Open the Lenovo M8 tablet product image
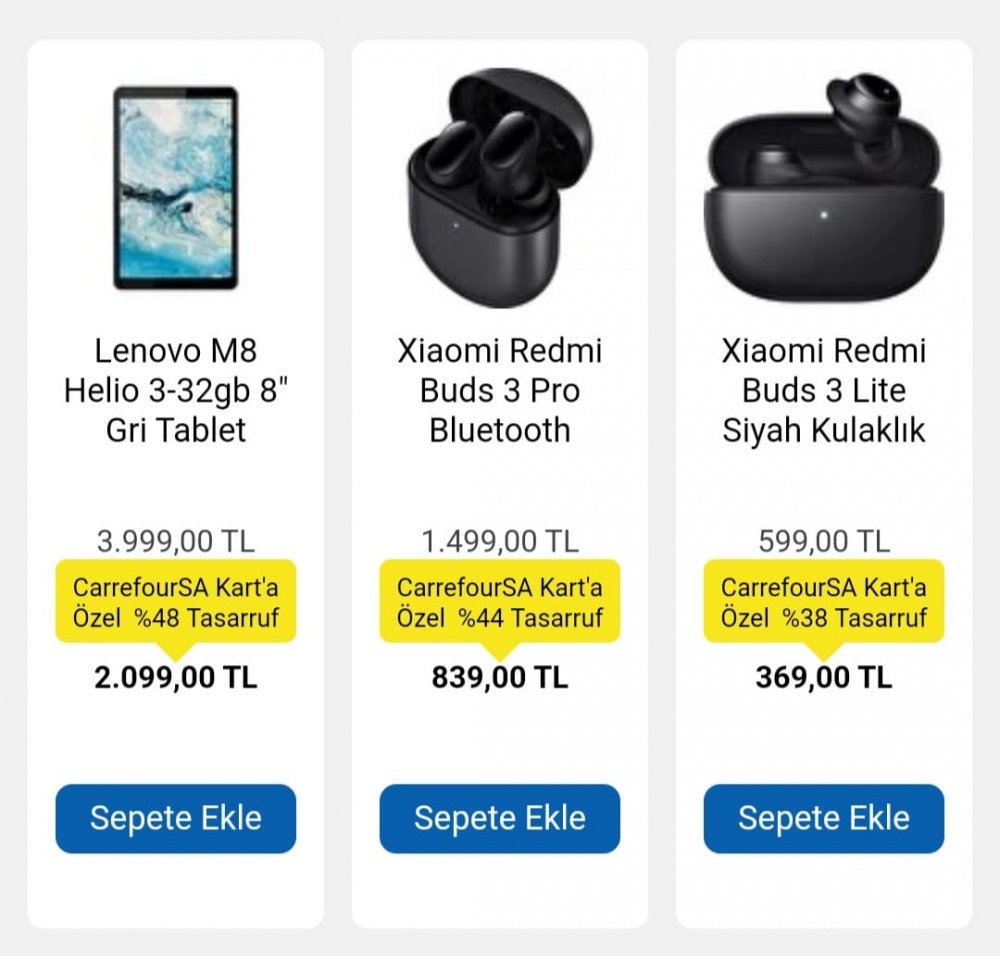 click(176, 188)
